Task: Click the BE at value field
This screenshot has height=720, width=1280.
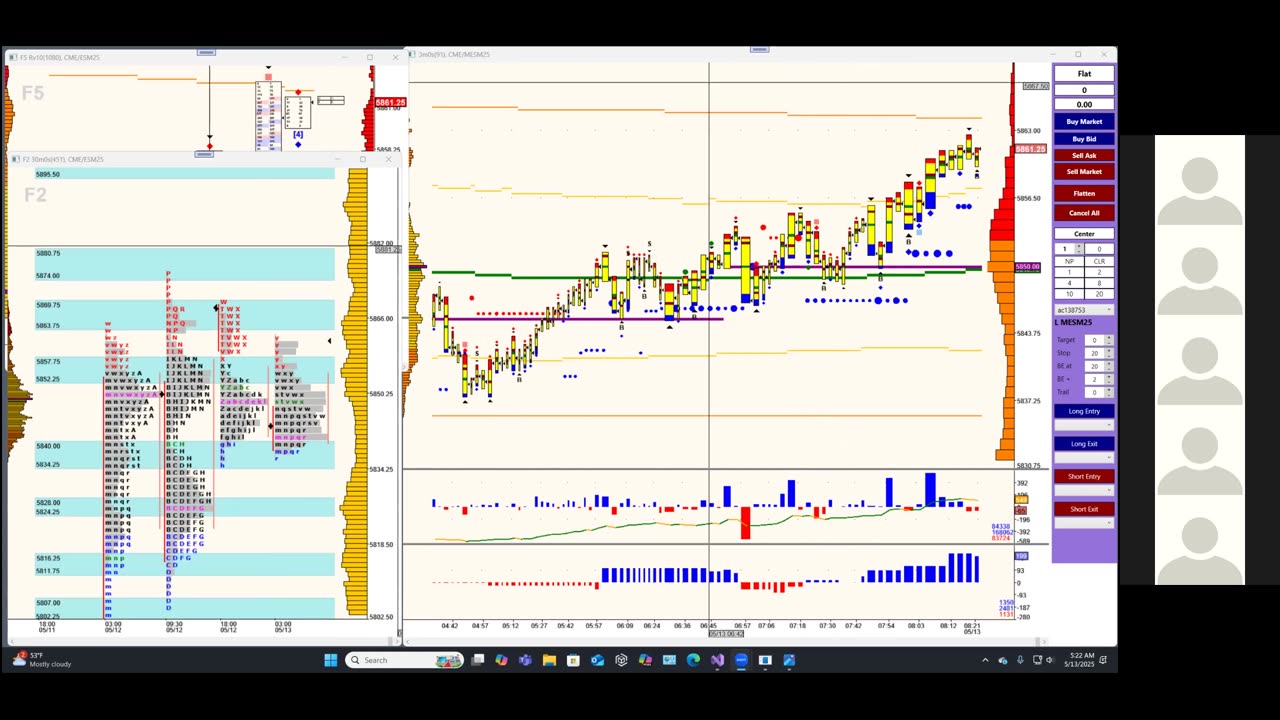Action: [x=1094, y=366]
